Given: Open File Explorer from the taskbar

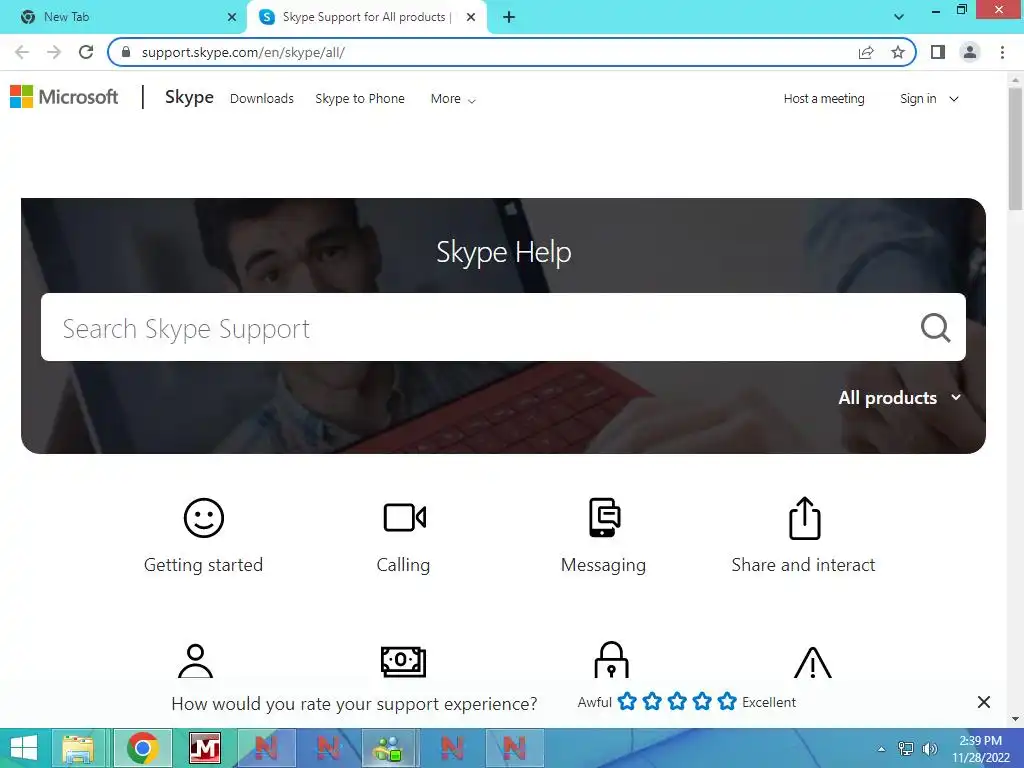Looking at the screenshot, I should click(78, 748).
